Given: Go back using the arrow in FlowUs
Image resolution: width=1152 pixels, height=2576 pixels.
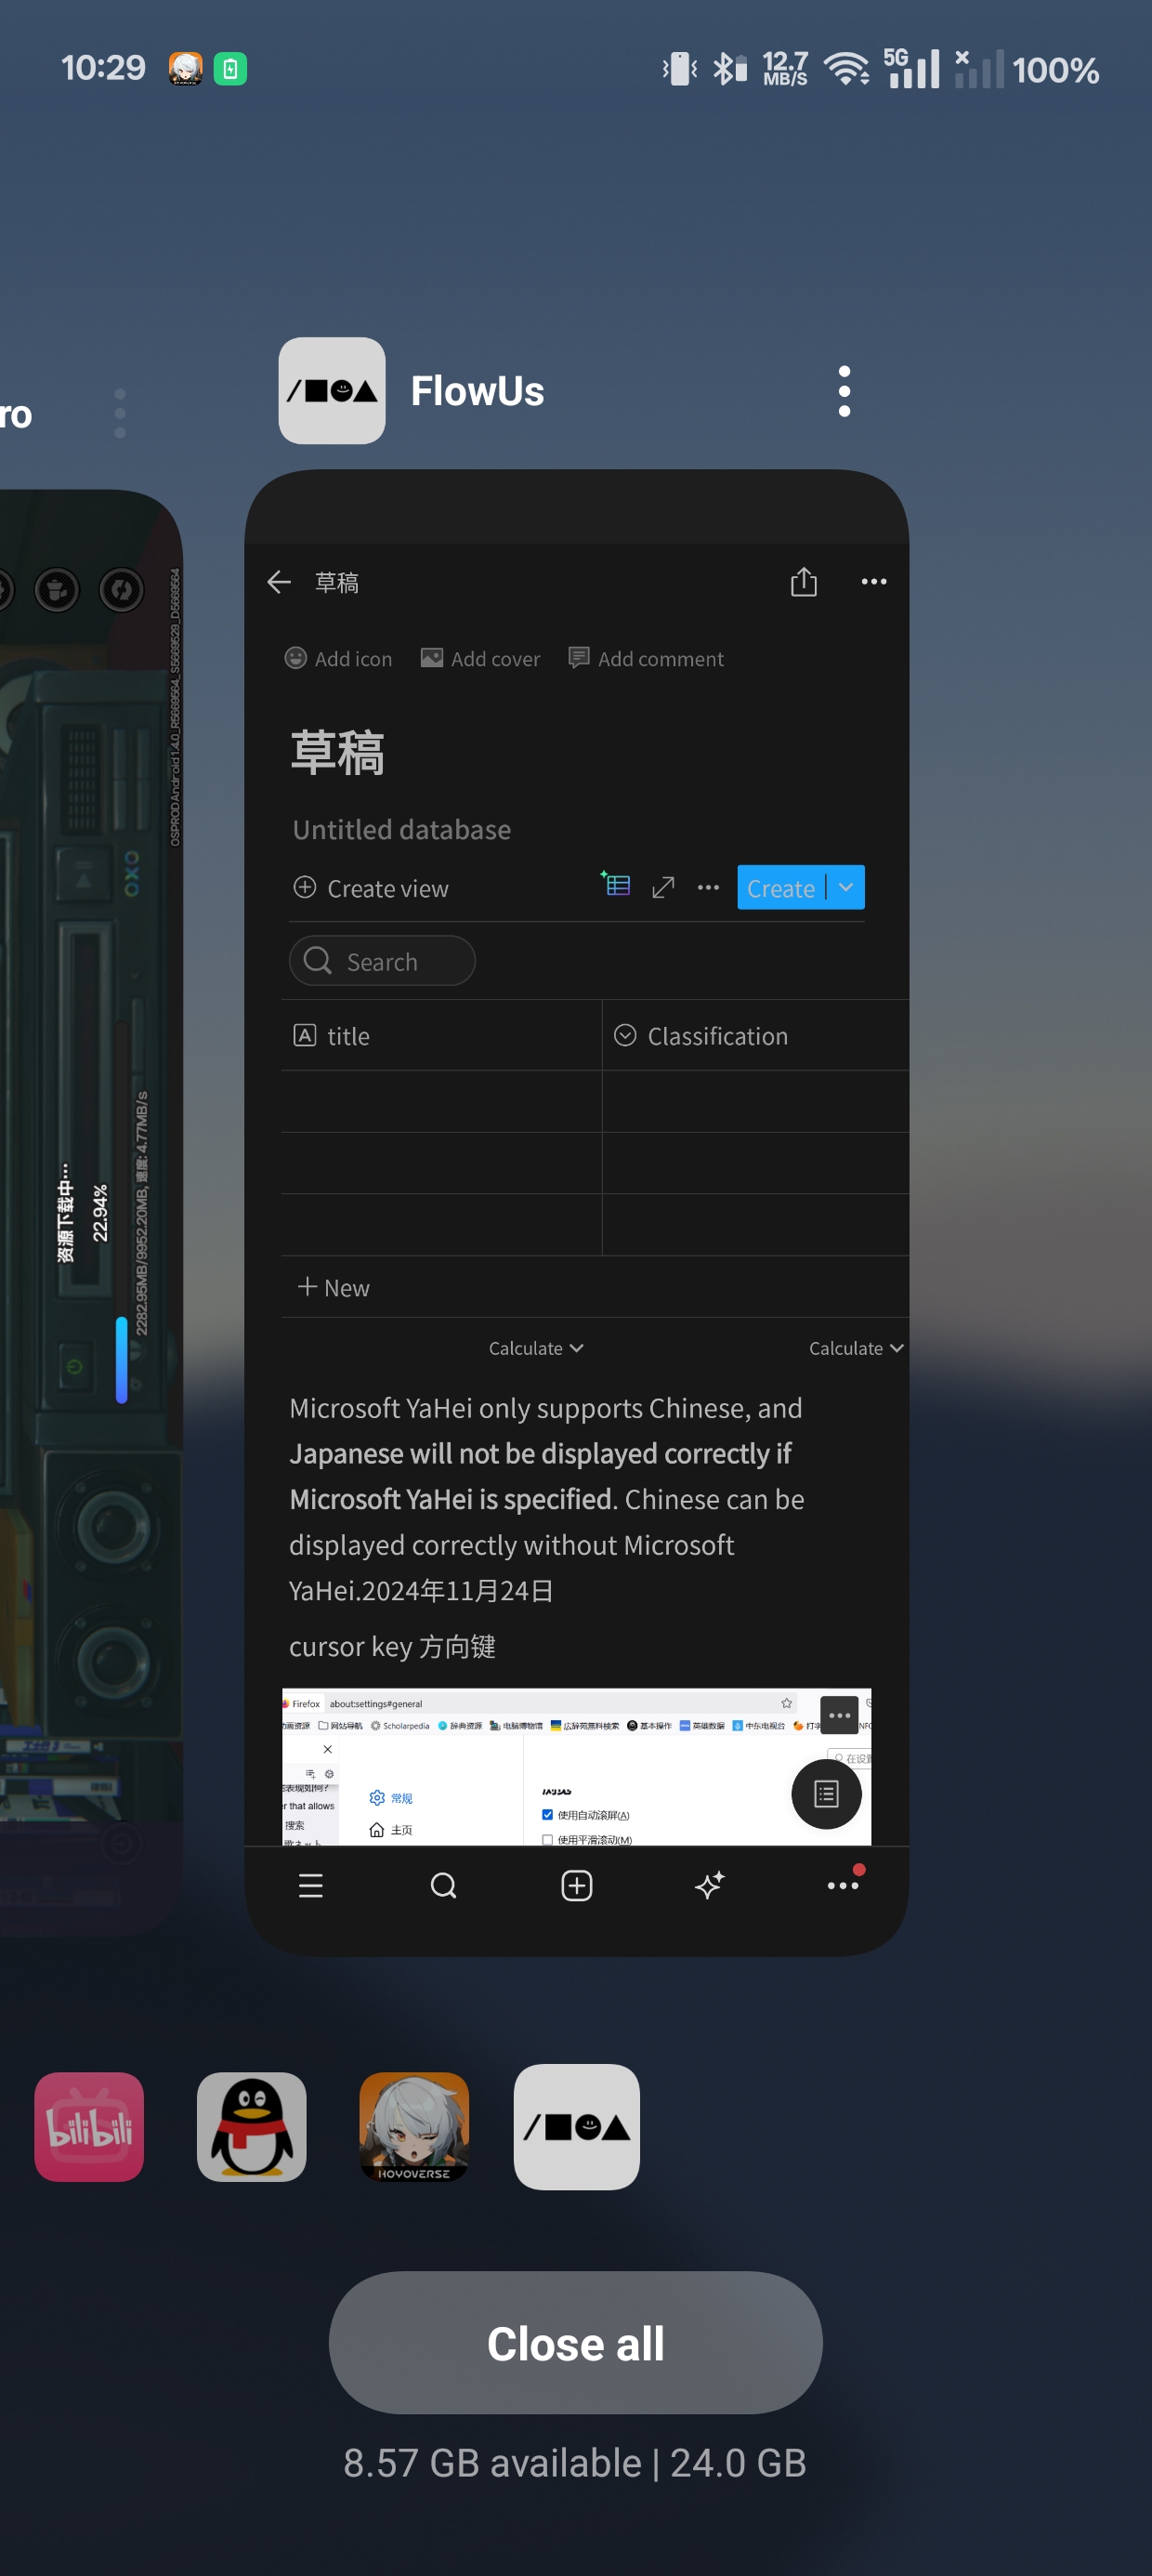Looking at the screenshot, I should click(279, 582).
